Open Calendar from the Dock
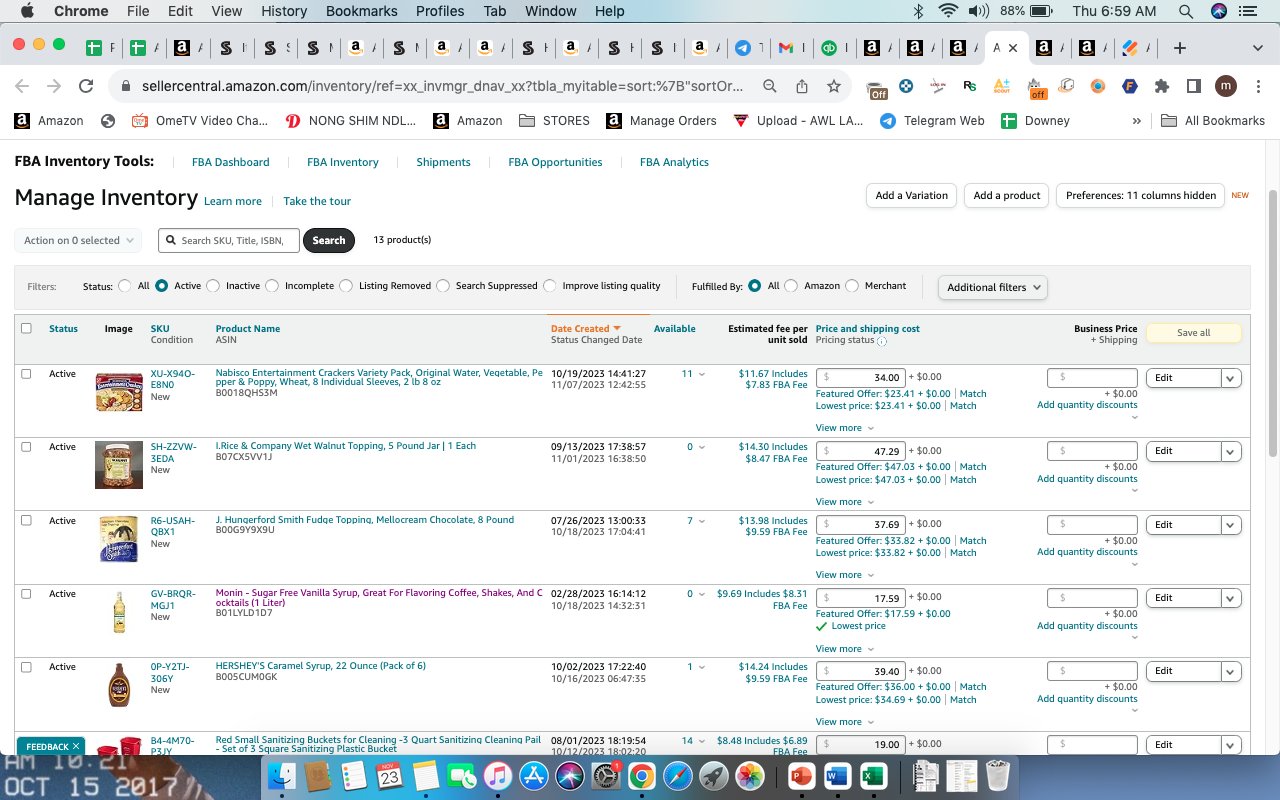This screenshot has width=1280, height=800. [389, 775]
